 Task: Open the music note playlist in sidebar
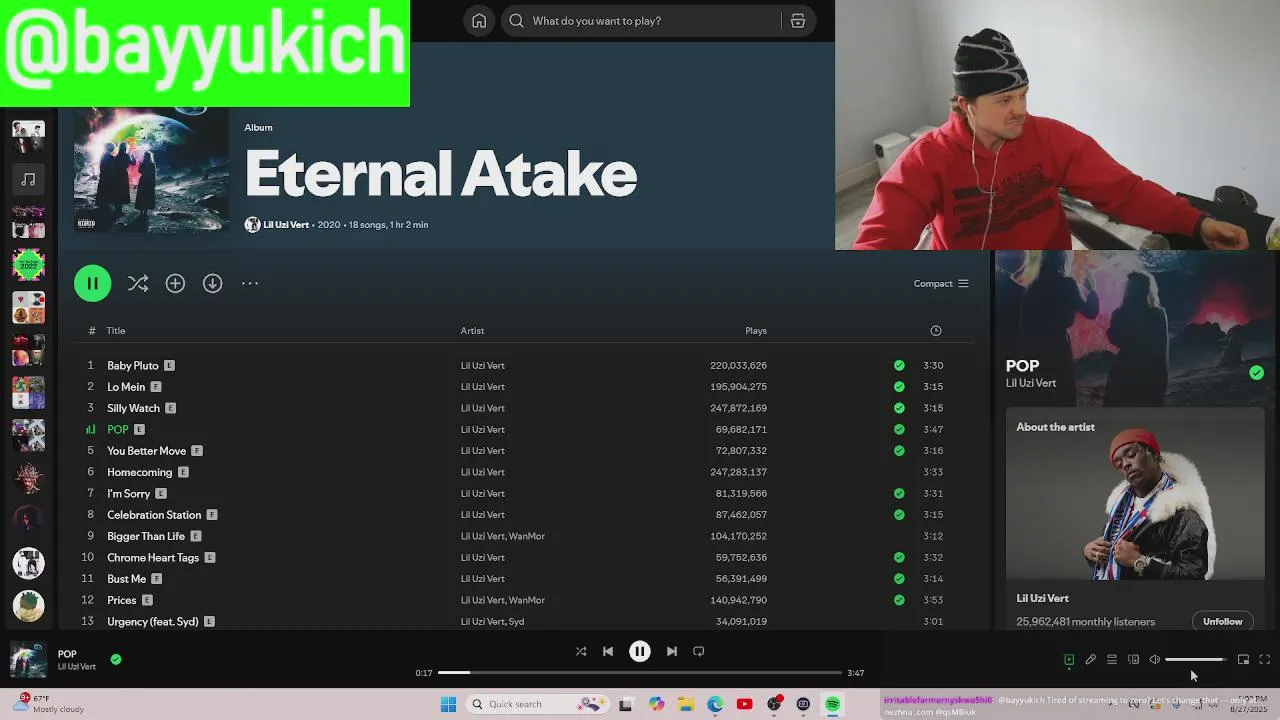coord(28,180)
